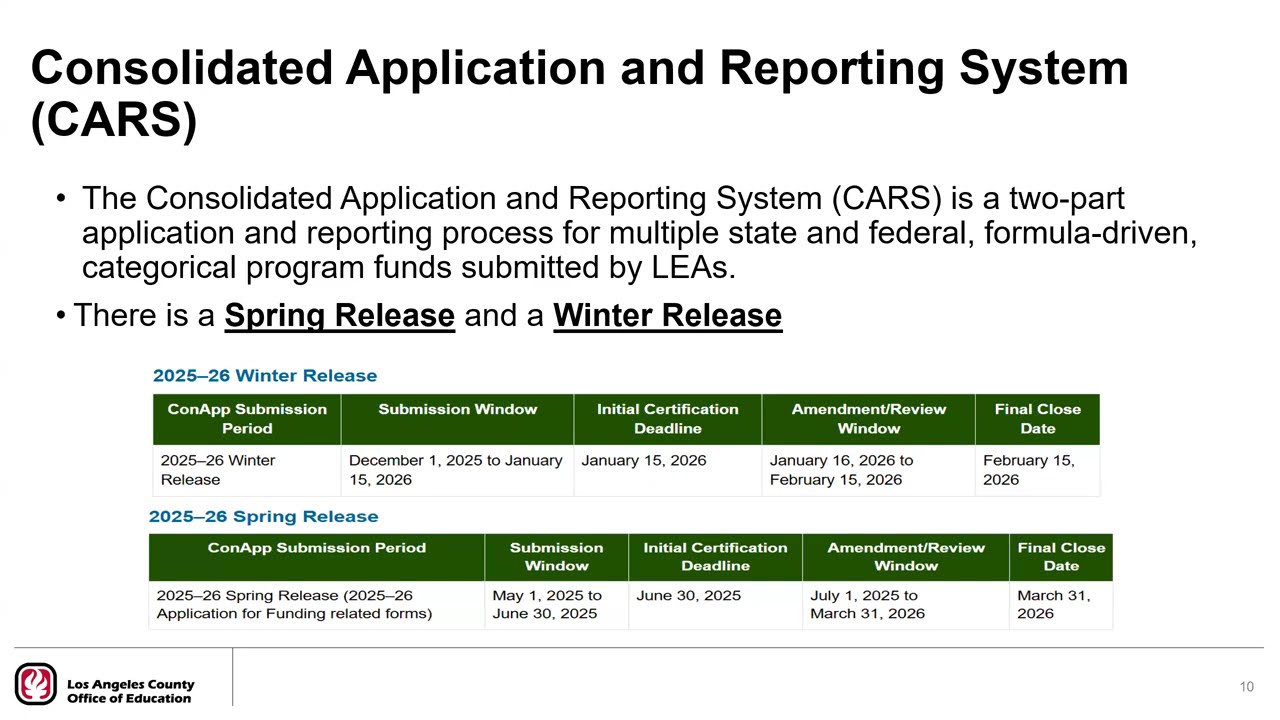
Task: Click Spring table header Final Close Date
Action: tap(1061, 557)
